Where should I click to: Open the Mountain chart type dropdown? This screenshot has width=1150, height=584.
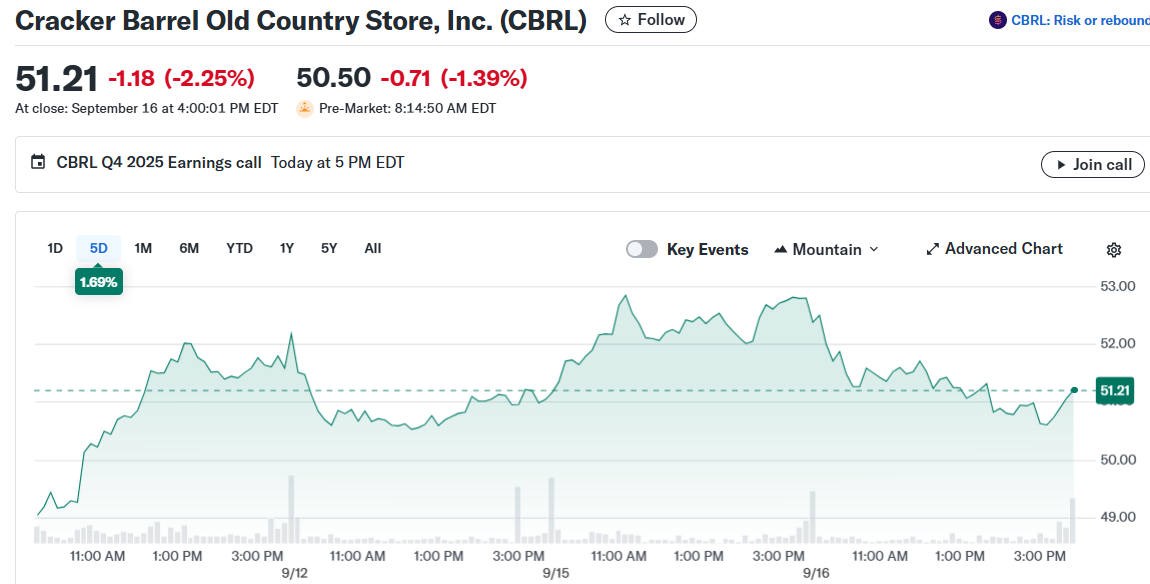tap(827, 249)
